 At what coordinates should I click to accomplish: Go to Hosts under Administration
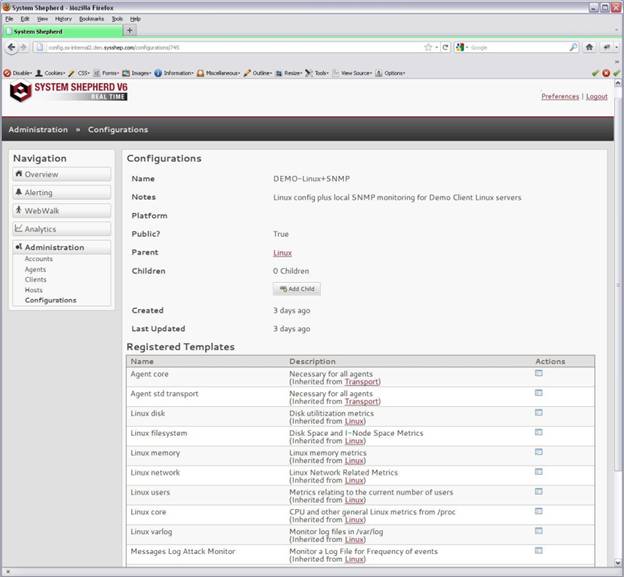click(x=33, y=290)
